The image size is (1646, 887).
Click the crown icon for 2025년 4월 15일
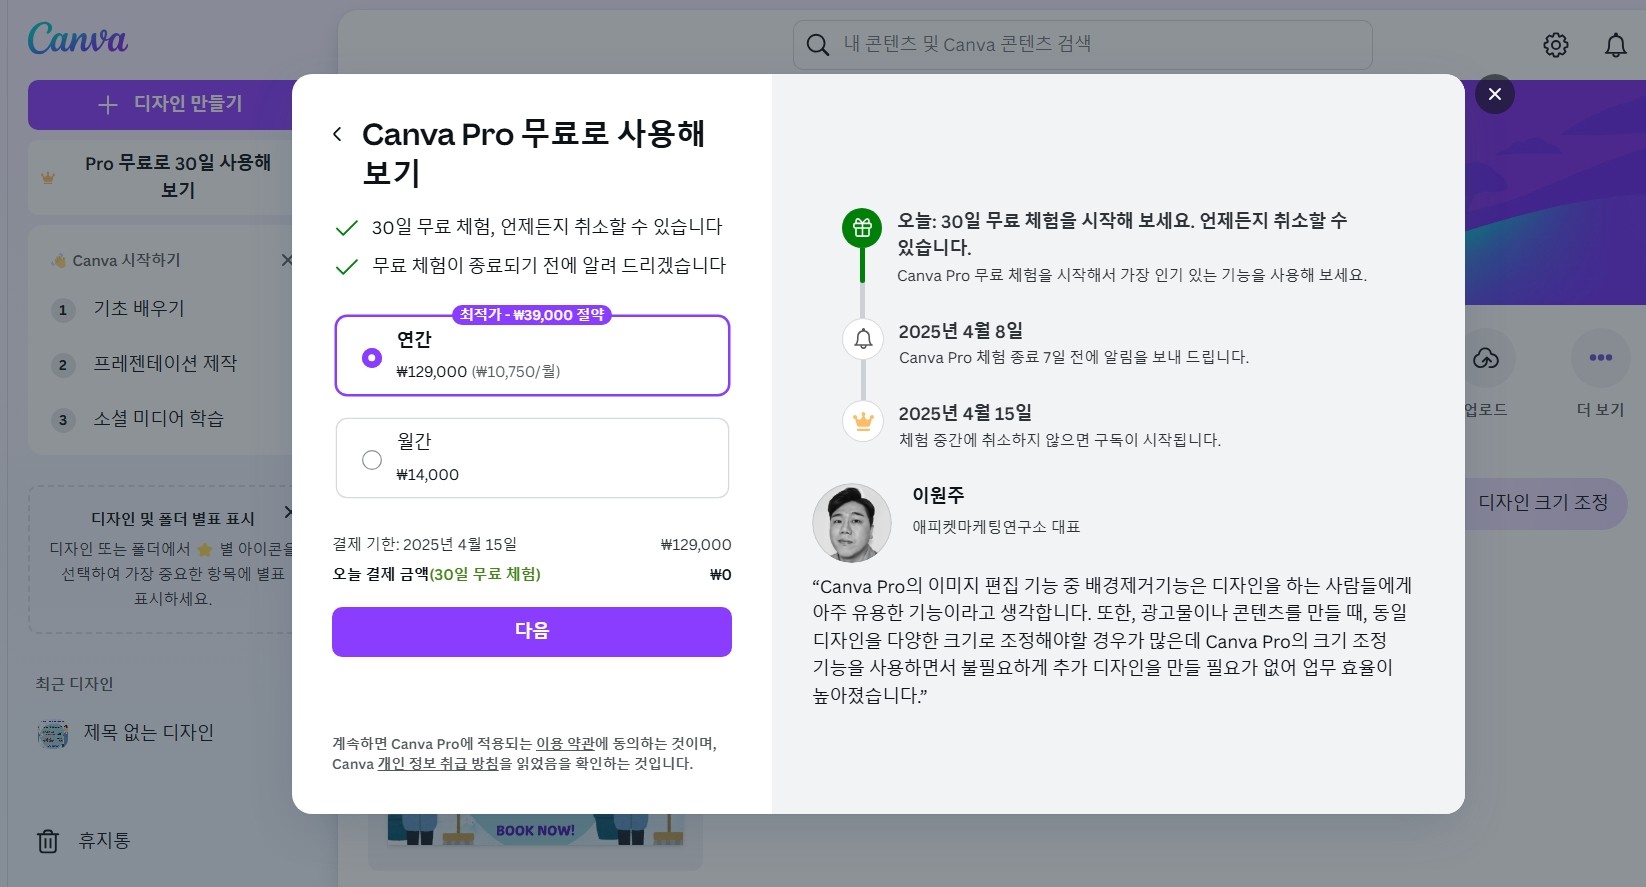click(x=863, y=421)
